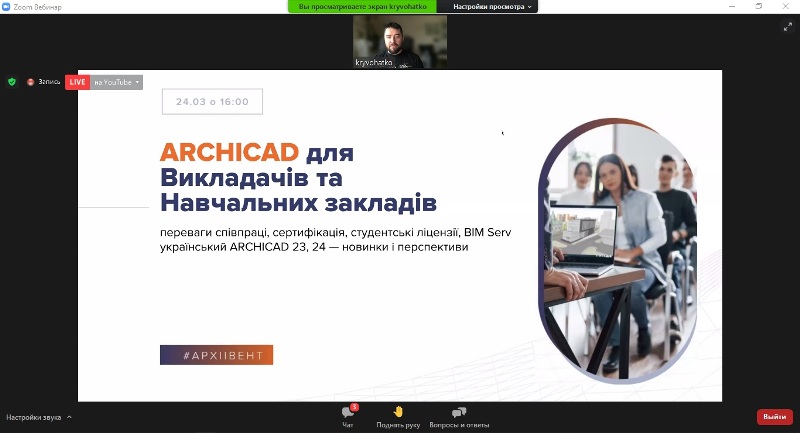Click the Навчальних закладів heading line

coord(298,202)
